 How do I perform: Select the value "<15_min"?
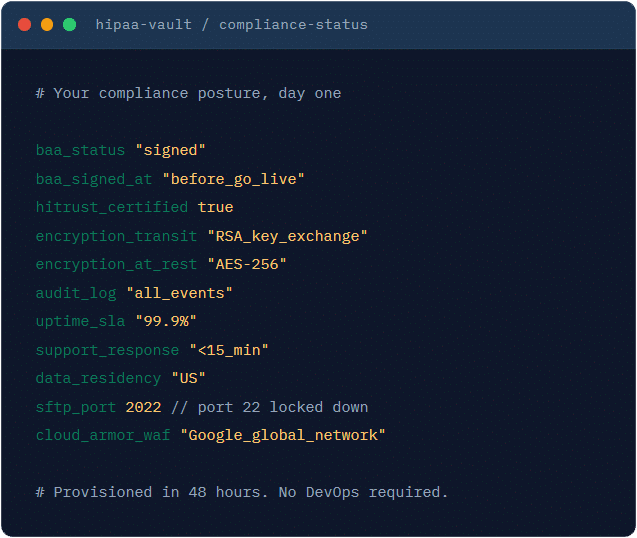tap(229, 350)
